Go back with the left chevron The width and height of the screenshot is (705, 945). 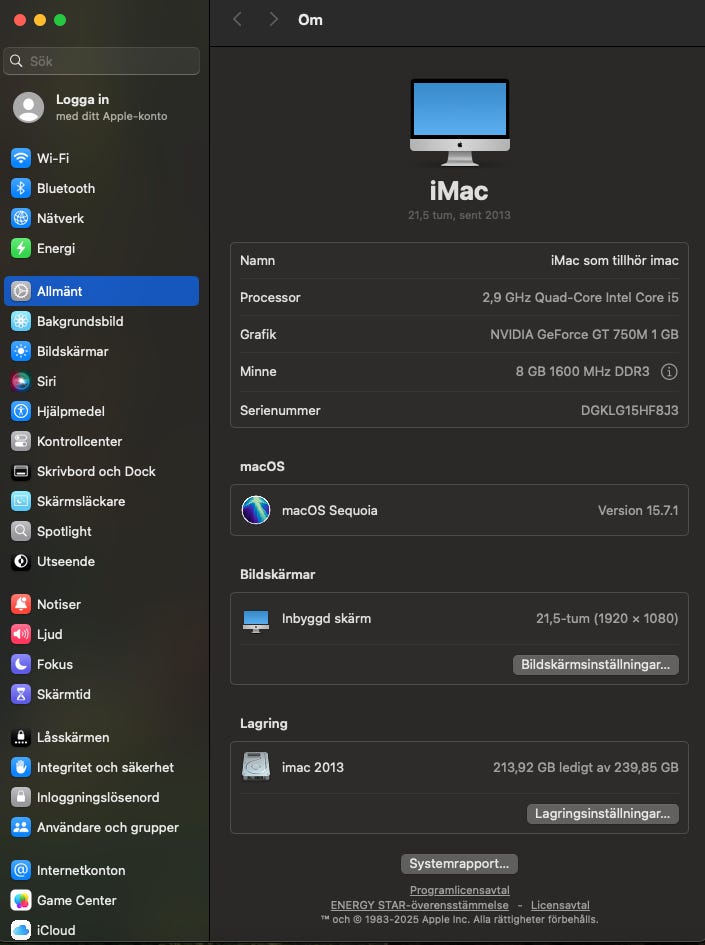237,20
